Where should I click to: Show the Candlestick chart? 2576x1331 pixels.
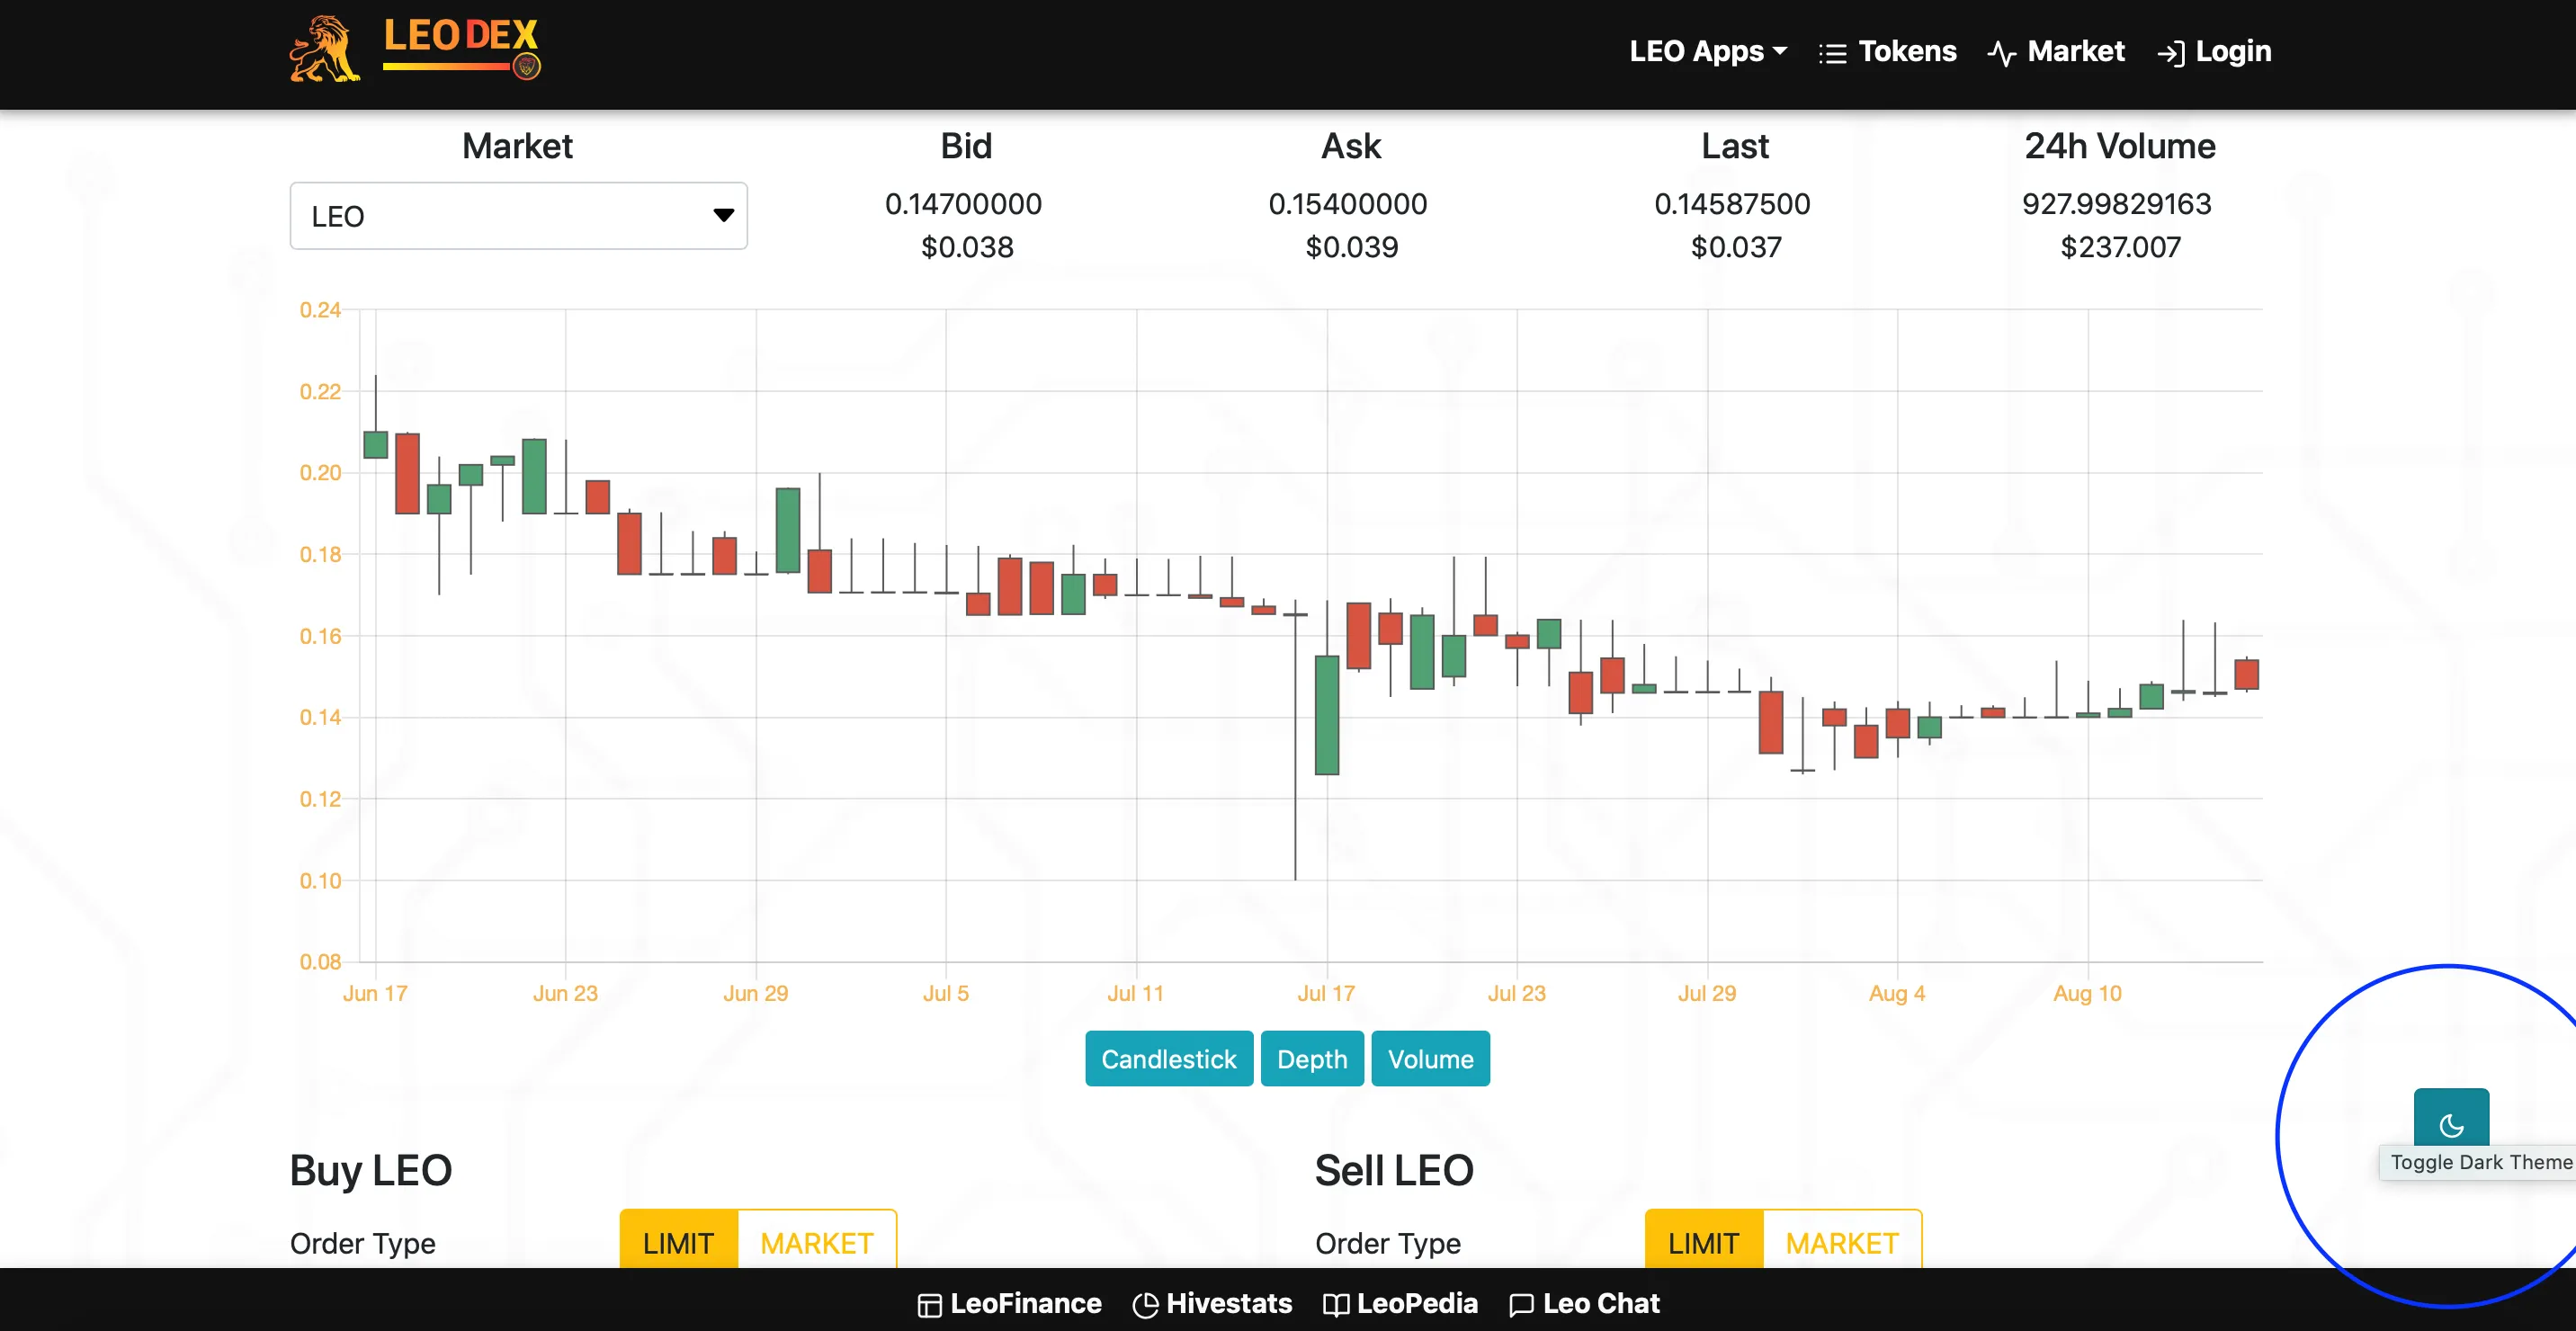click(1168, 1059)
